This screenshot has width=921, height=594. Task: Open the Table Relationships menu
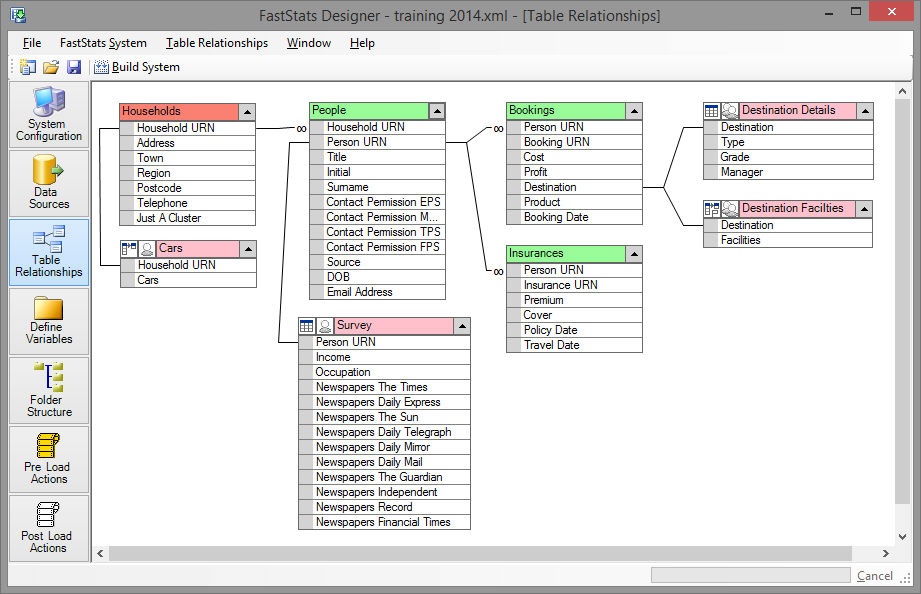coord(217,43)
